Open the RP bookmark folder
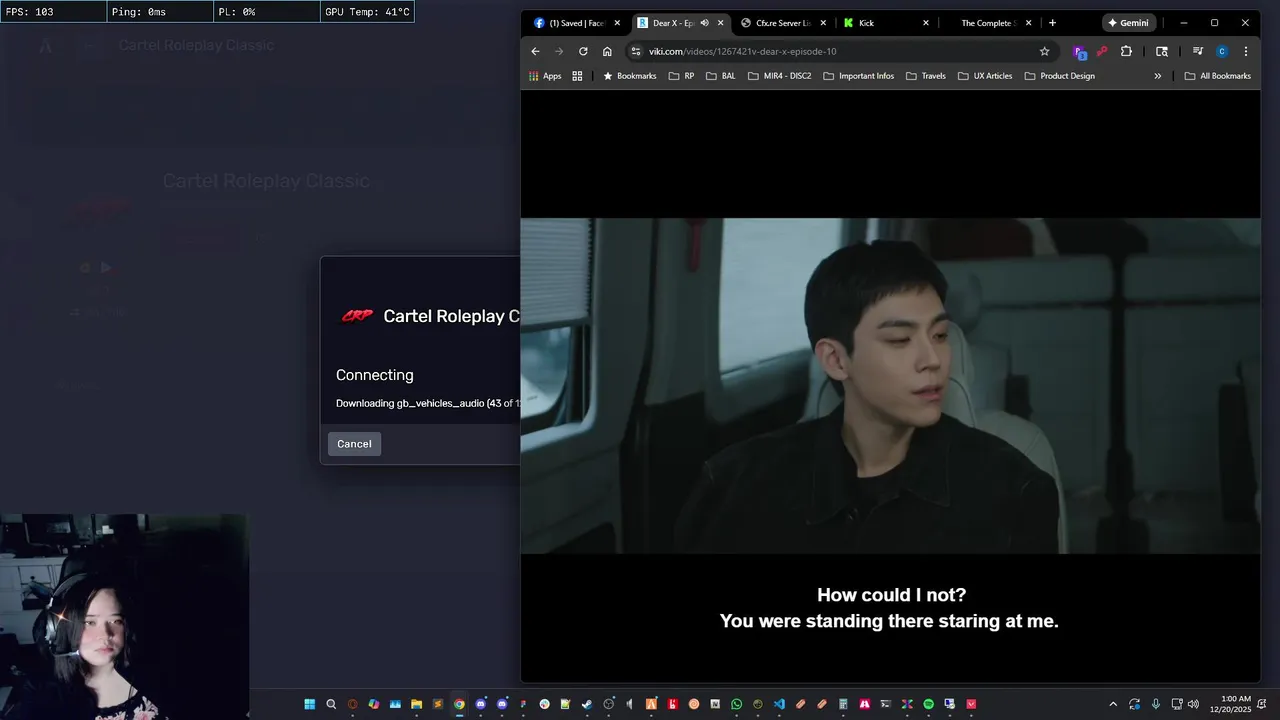 tap(681, 76)
